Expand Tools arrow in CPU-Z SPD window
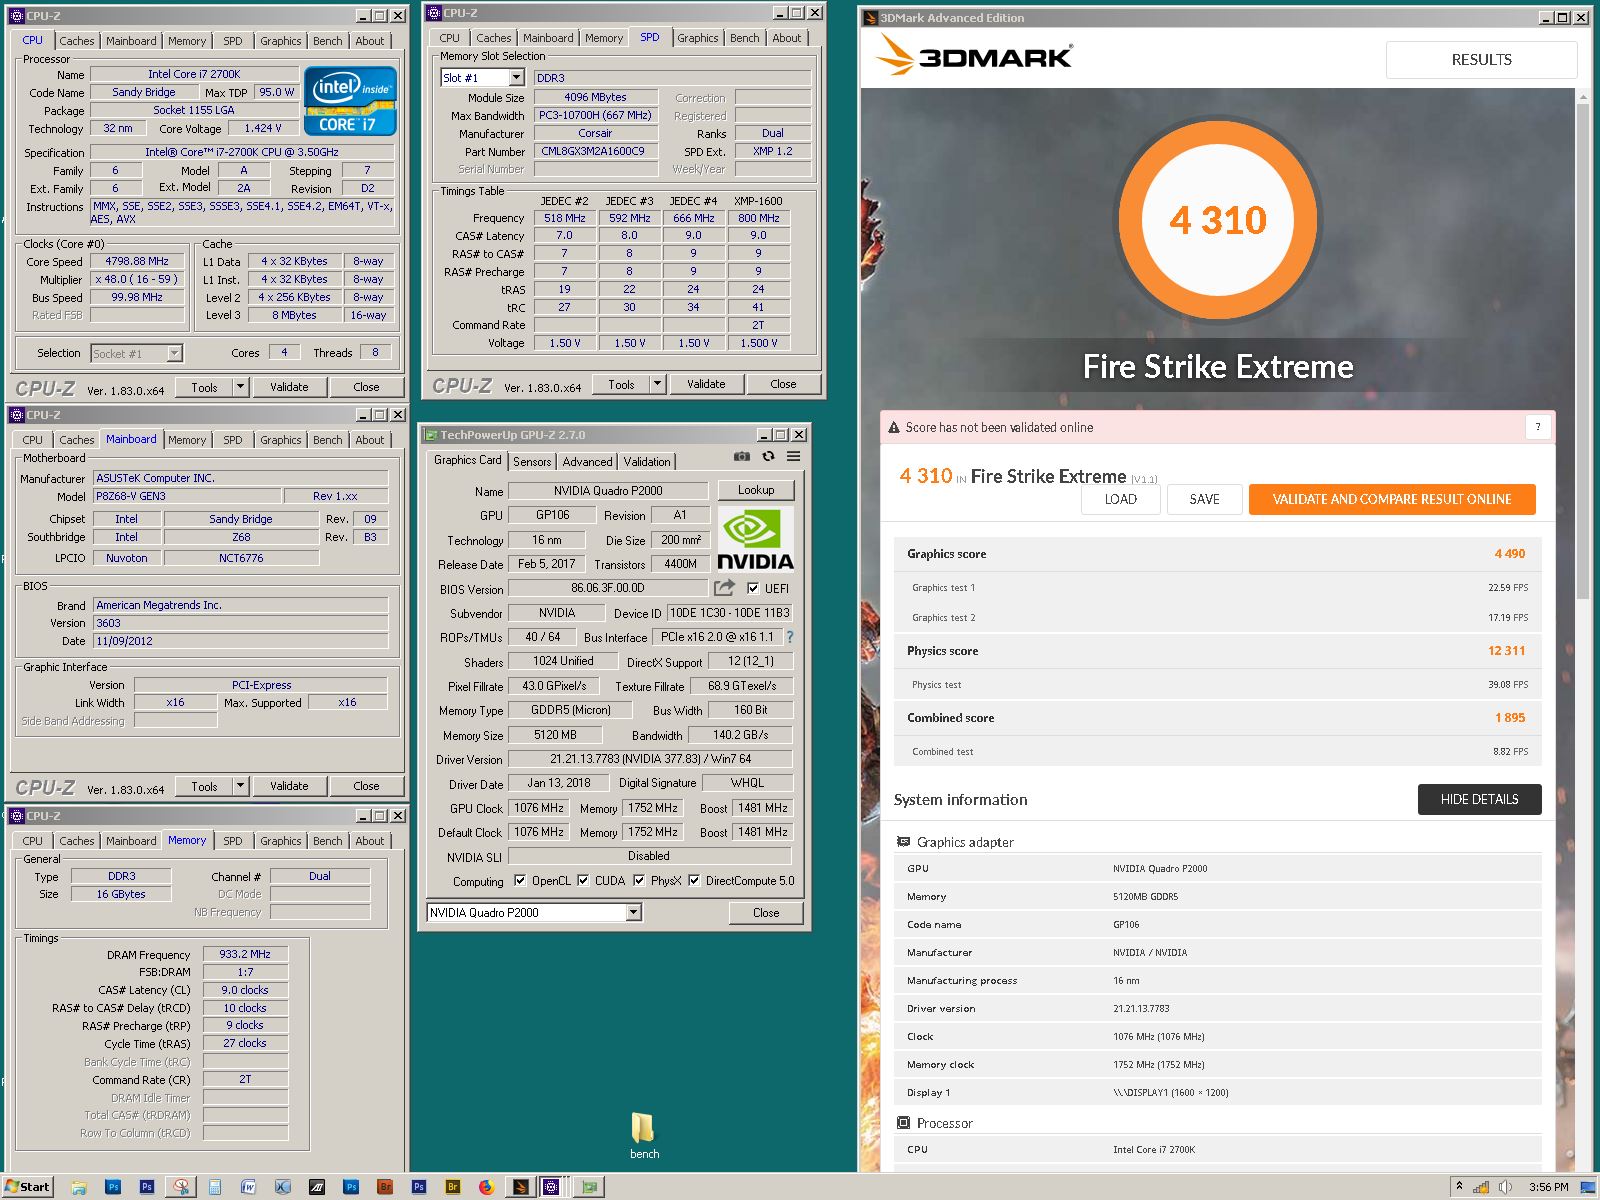 click(x=657, y=384)
